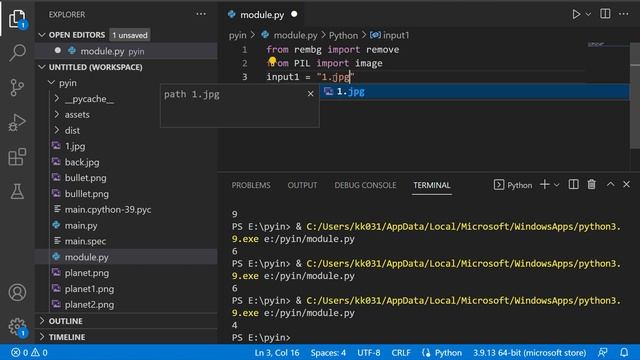The image size is (640, 360).
Task: Click the feedback icon in status bar
Action: 603,352
